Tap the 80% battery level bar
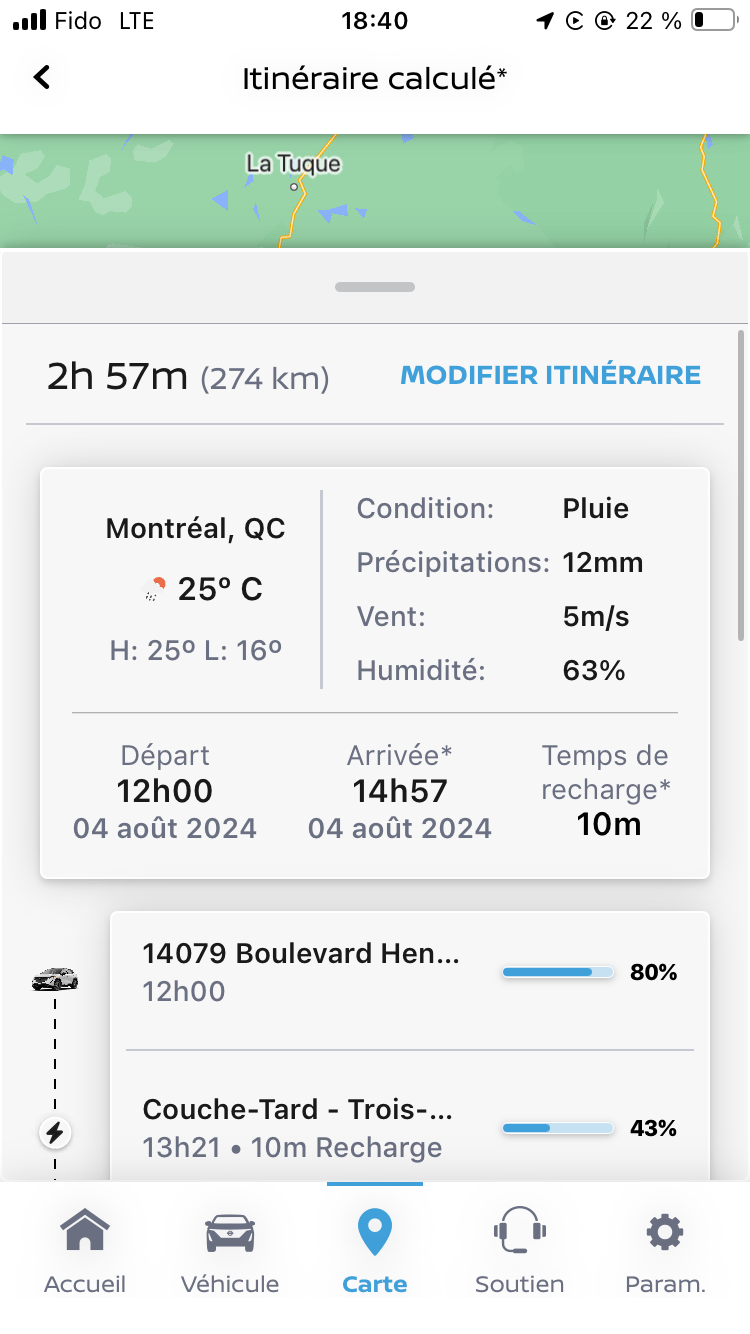Viewport: 750px width, 1334px height. point(557,972)
